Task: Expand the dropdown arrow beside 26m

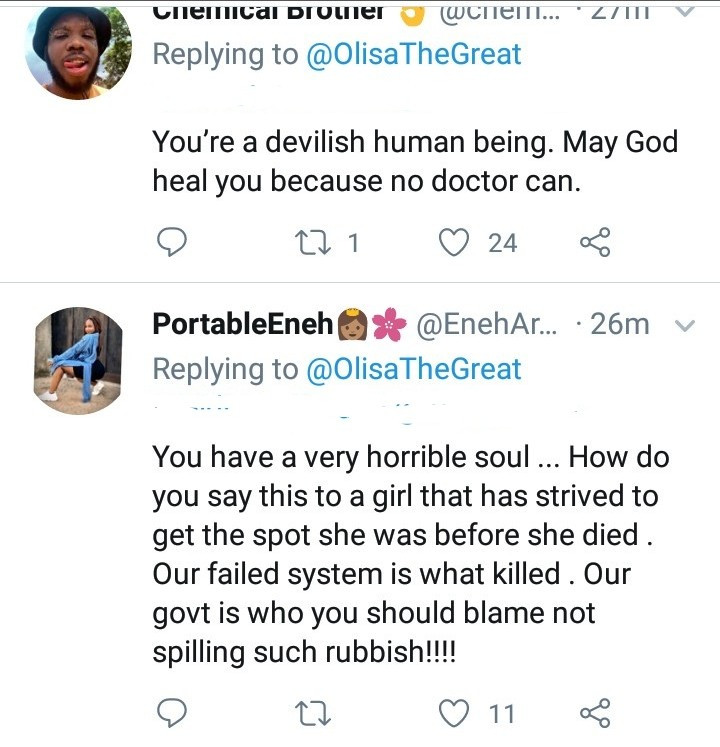Action: tap(686, 325)
